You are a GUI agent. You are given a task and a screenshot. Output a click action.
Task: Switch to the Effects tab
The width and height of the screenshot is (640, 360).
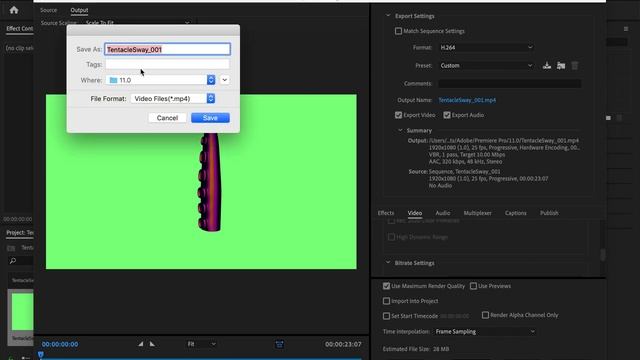pyautogui.click(x=386, y=213)
